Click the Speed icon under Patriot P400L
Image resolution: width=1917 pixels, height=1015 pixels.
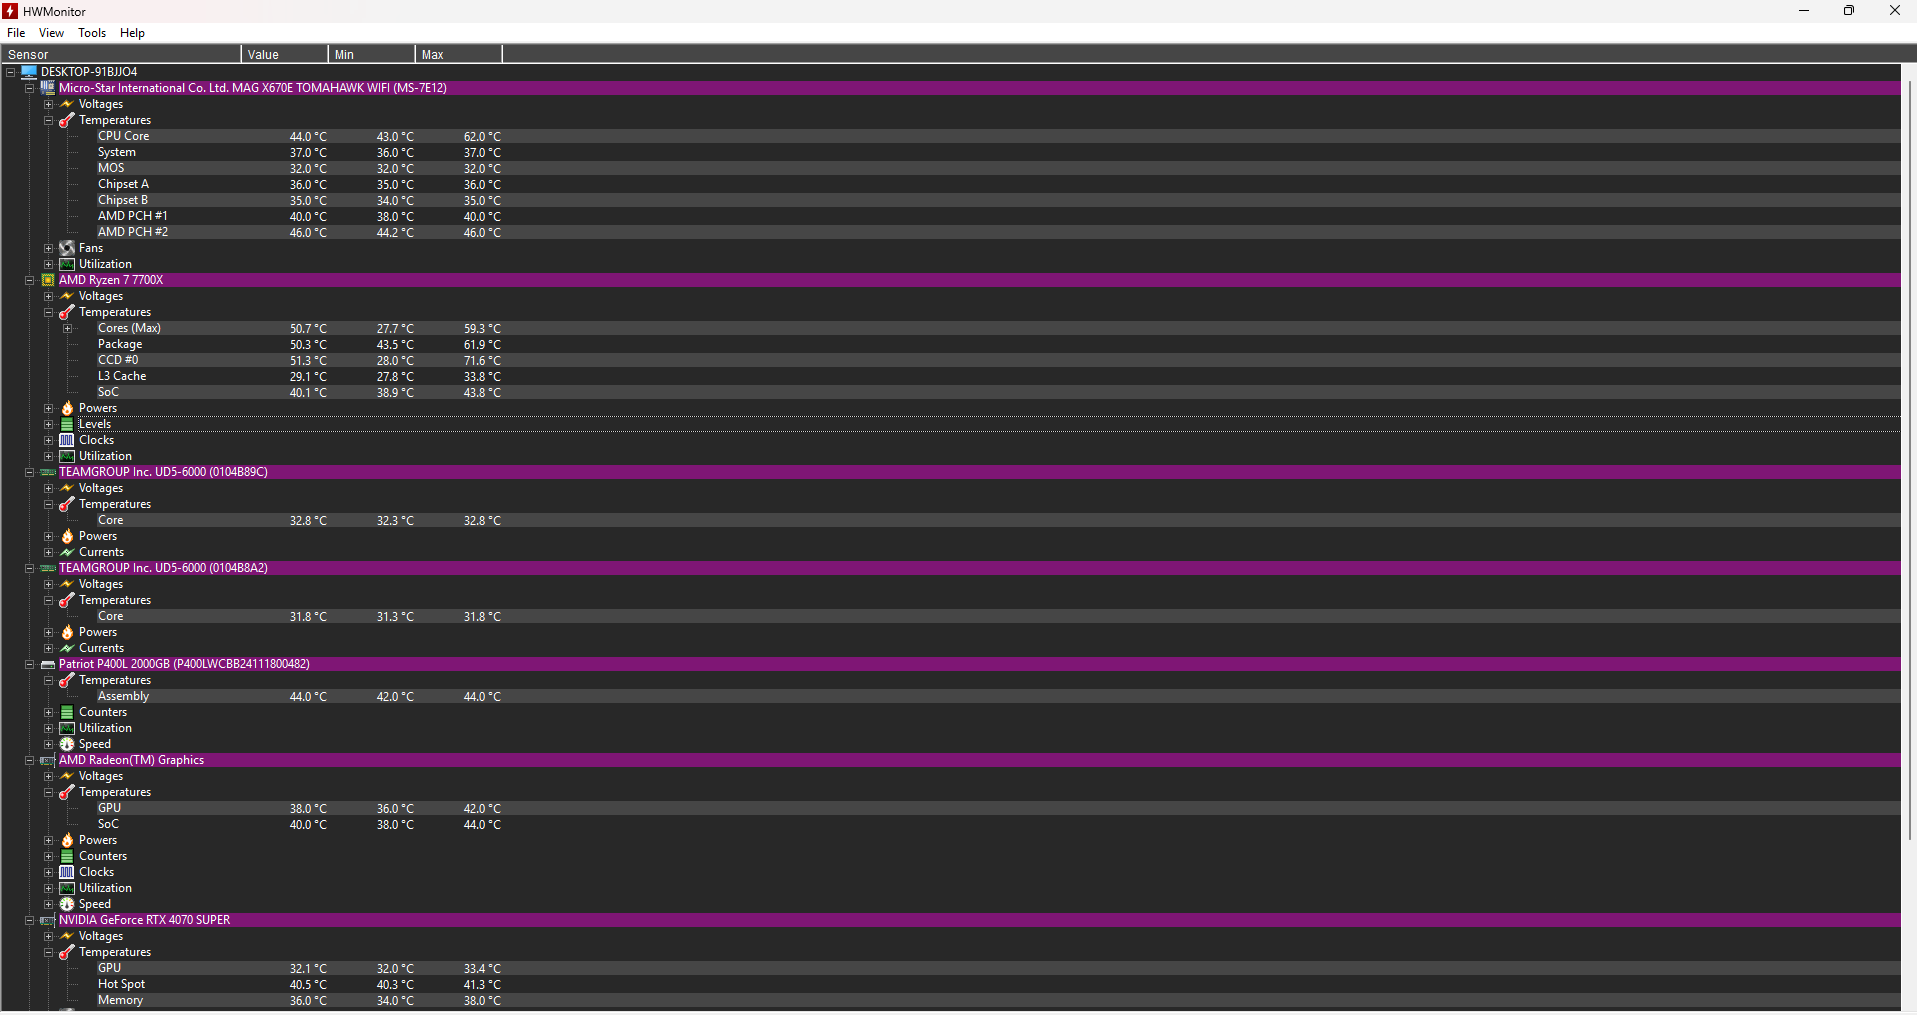67,744
